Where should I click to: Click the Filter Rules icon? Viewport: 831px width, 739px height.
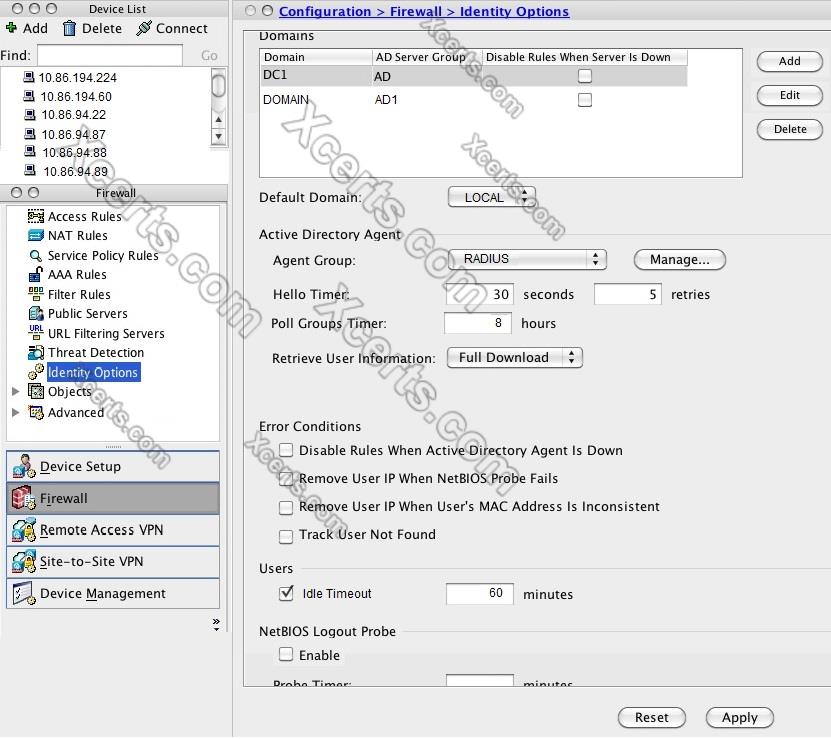[x=36, y=294]
